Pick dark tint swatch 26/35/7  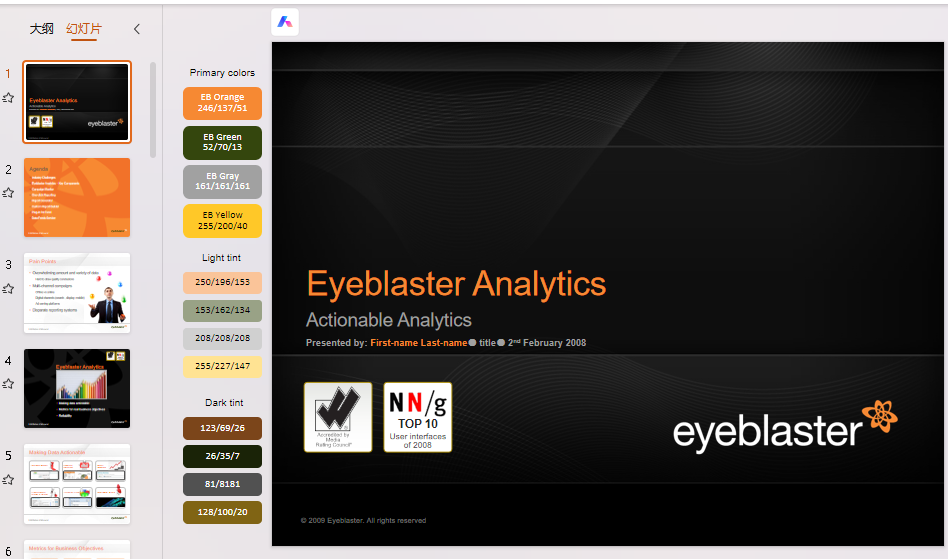click(x=222, y=456)
